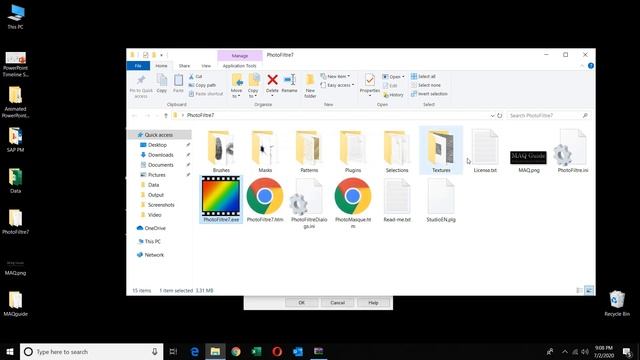
Task: Switch to details view layout
Action: tap(580, 291)
